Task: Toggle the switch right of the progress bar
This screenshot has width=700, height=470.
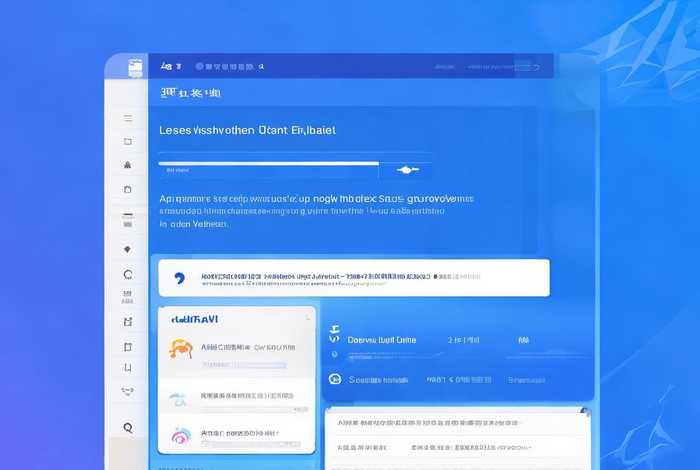Action: click(x=406, y=170)
